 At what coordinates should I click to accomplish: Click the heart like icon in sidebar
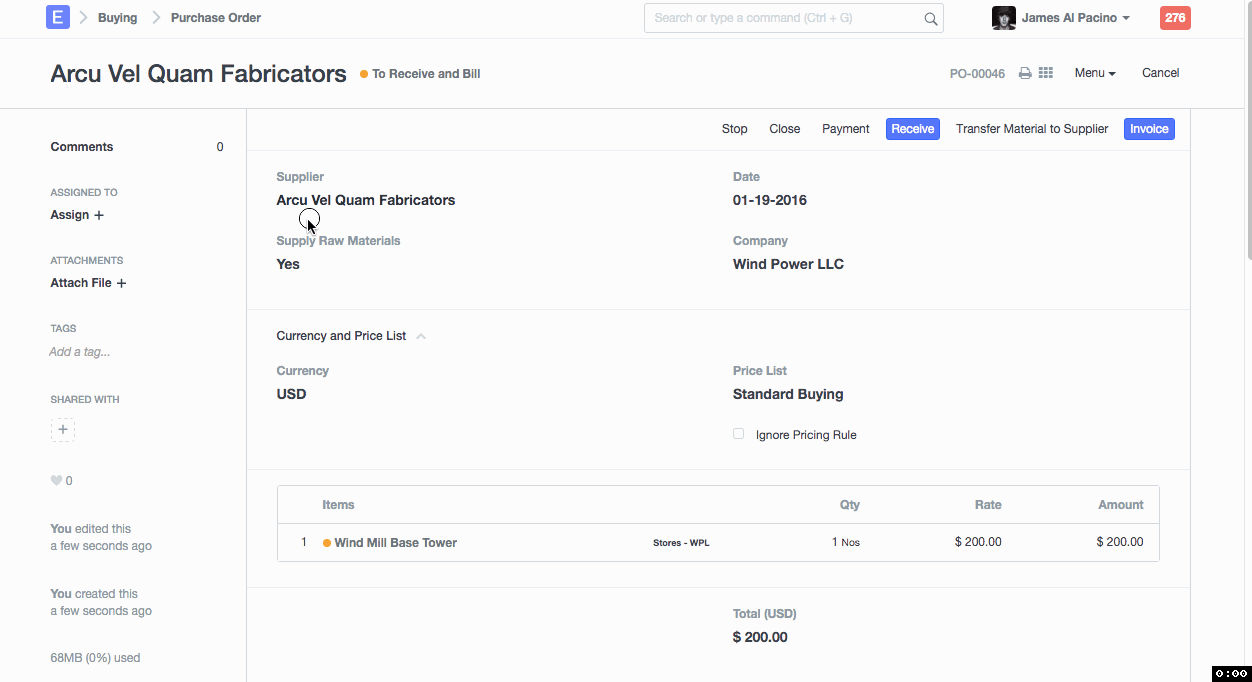tap(56, 481)
